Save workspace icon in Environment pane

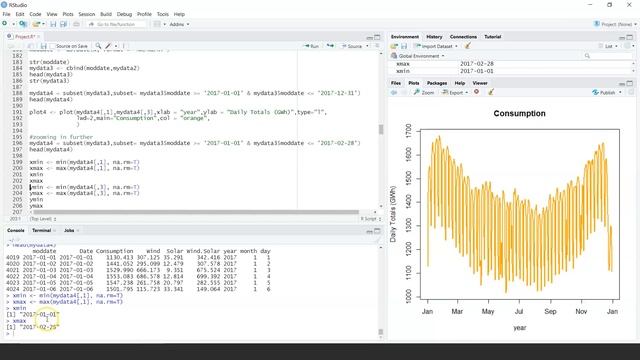404,46
